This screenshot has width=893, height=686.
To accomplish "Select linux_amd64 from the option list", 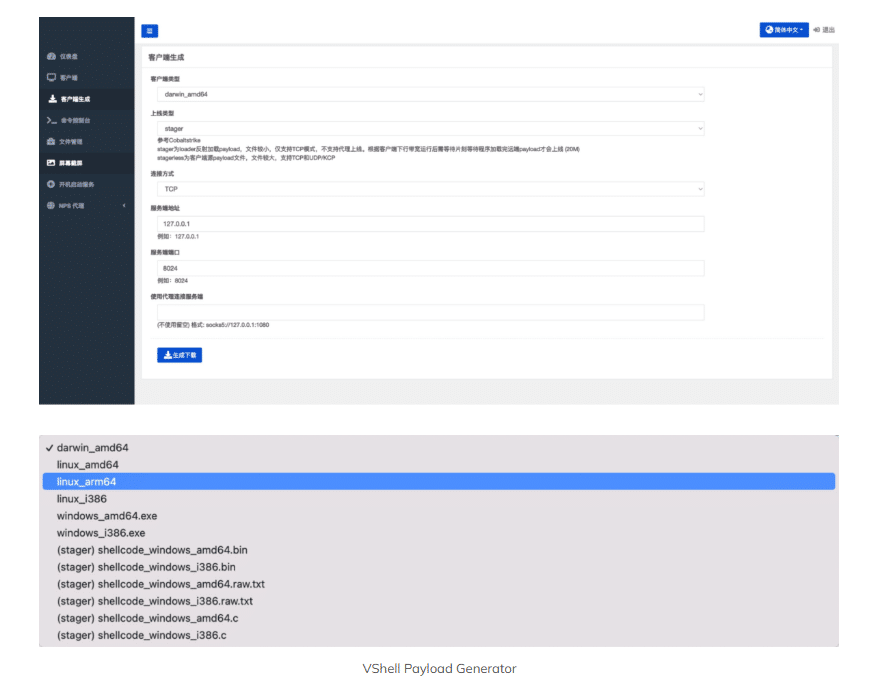I will coord(439,465).
